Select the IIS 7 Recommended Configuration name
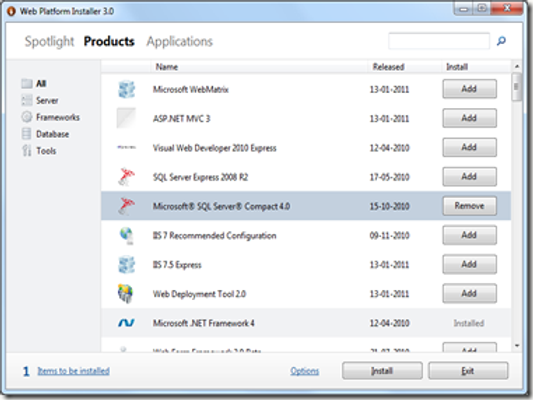Image resolution: width=533 pixels, height=400 pixels. [214, 236]
